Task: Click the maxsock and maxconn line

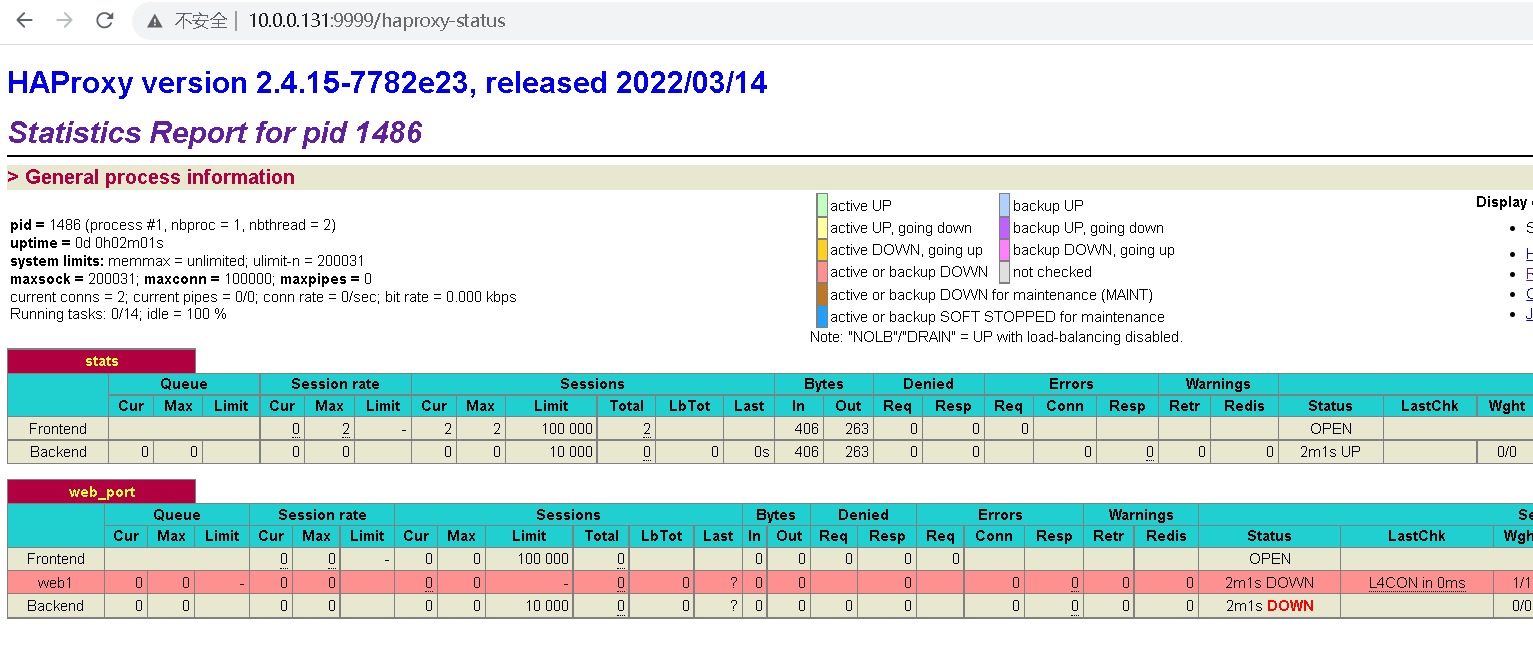Action: pos(191,279)
